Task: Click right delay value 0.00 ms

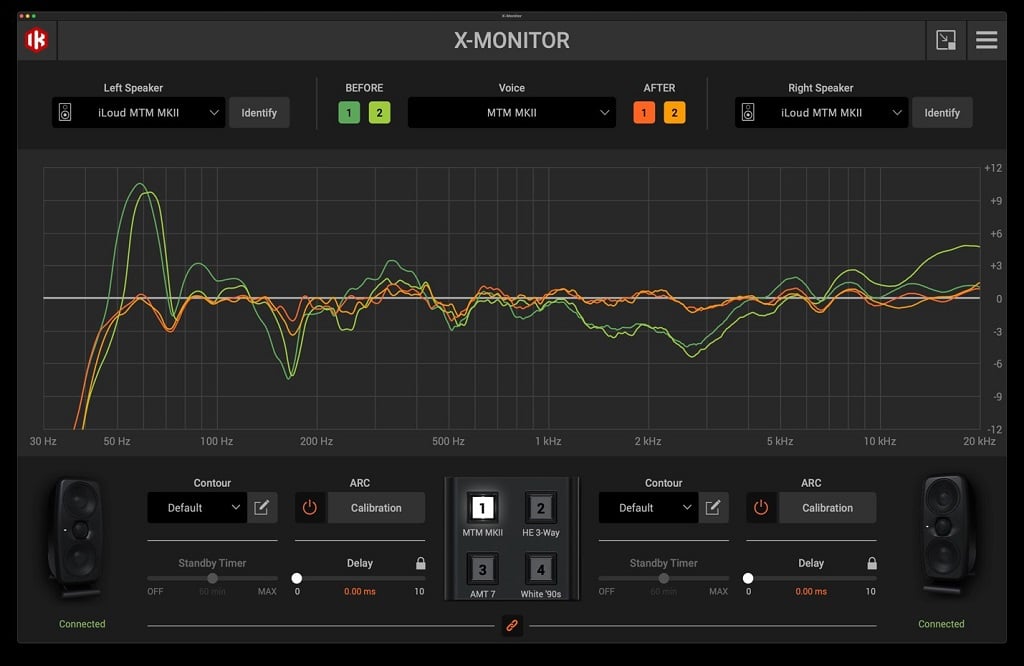Action: point(811,592)
